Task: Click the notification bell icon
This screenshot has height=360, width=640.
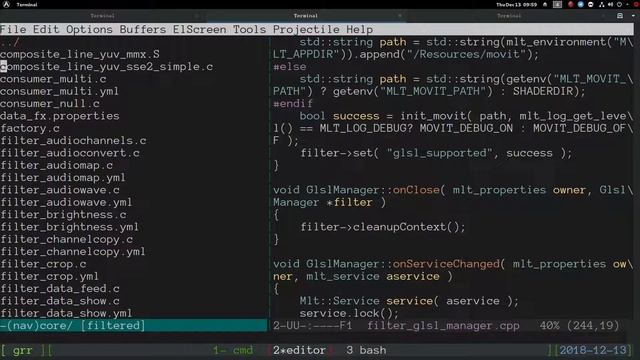Action: (545, 5)
